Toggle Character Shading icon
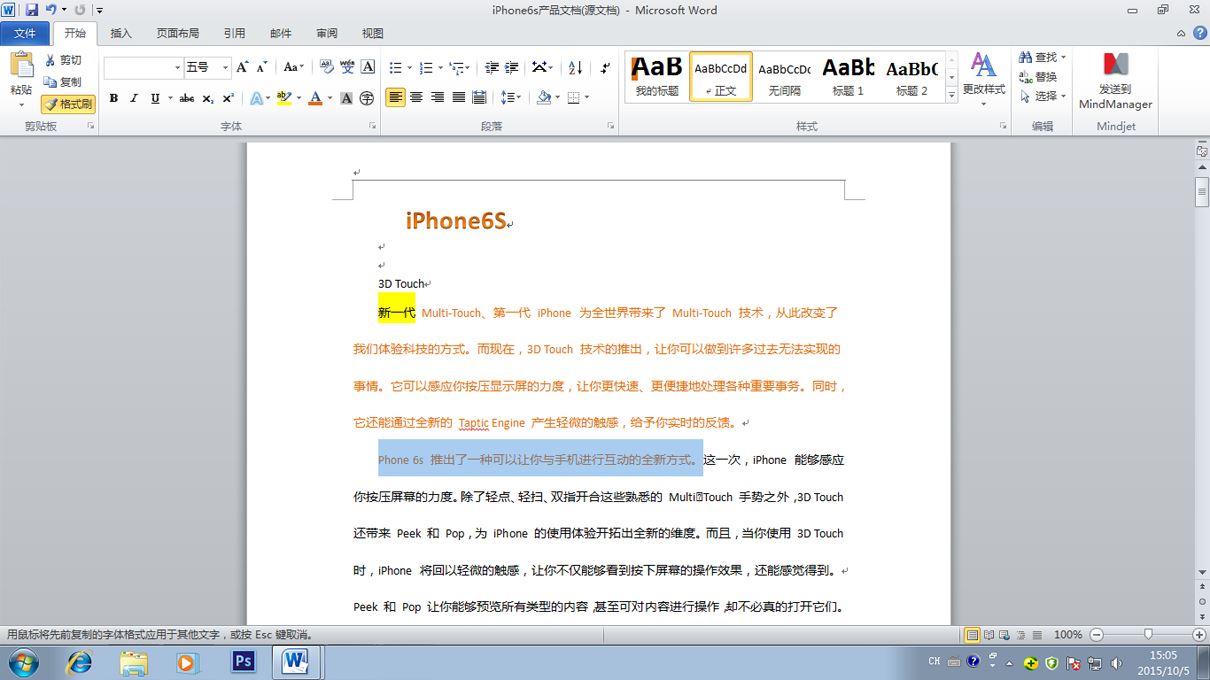This screenshot has width=1210, height=680. coord(346,98)
